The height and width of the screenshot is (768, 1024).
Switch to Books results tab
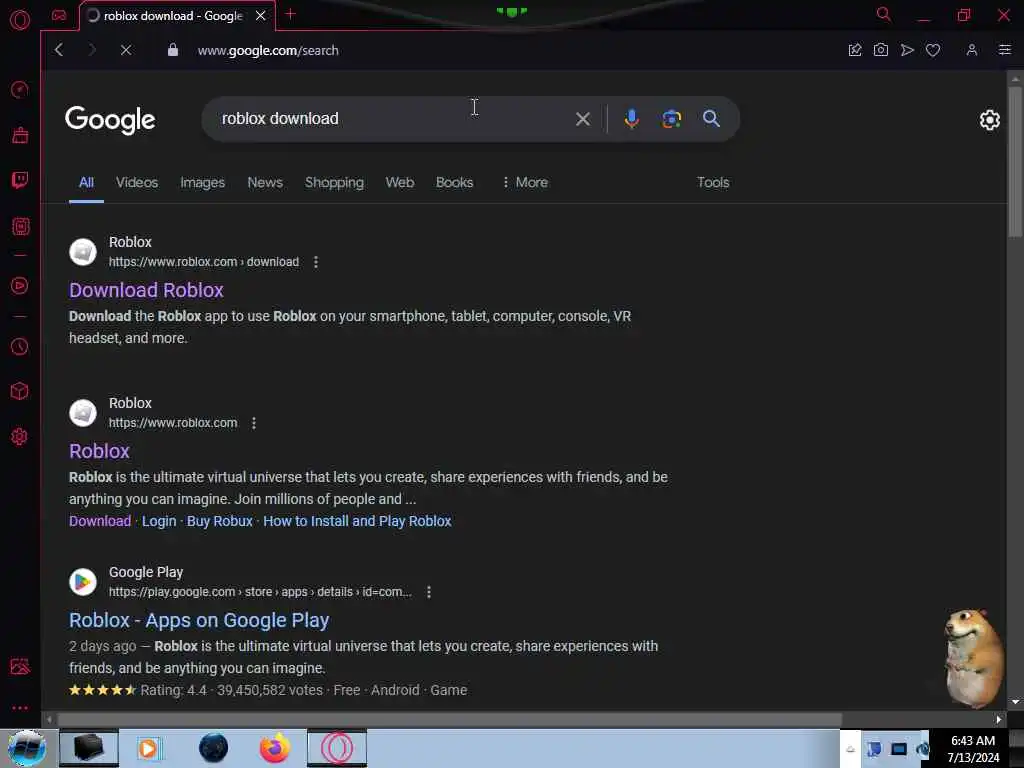point(455,182)
